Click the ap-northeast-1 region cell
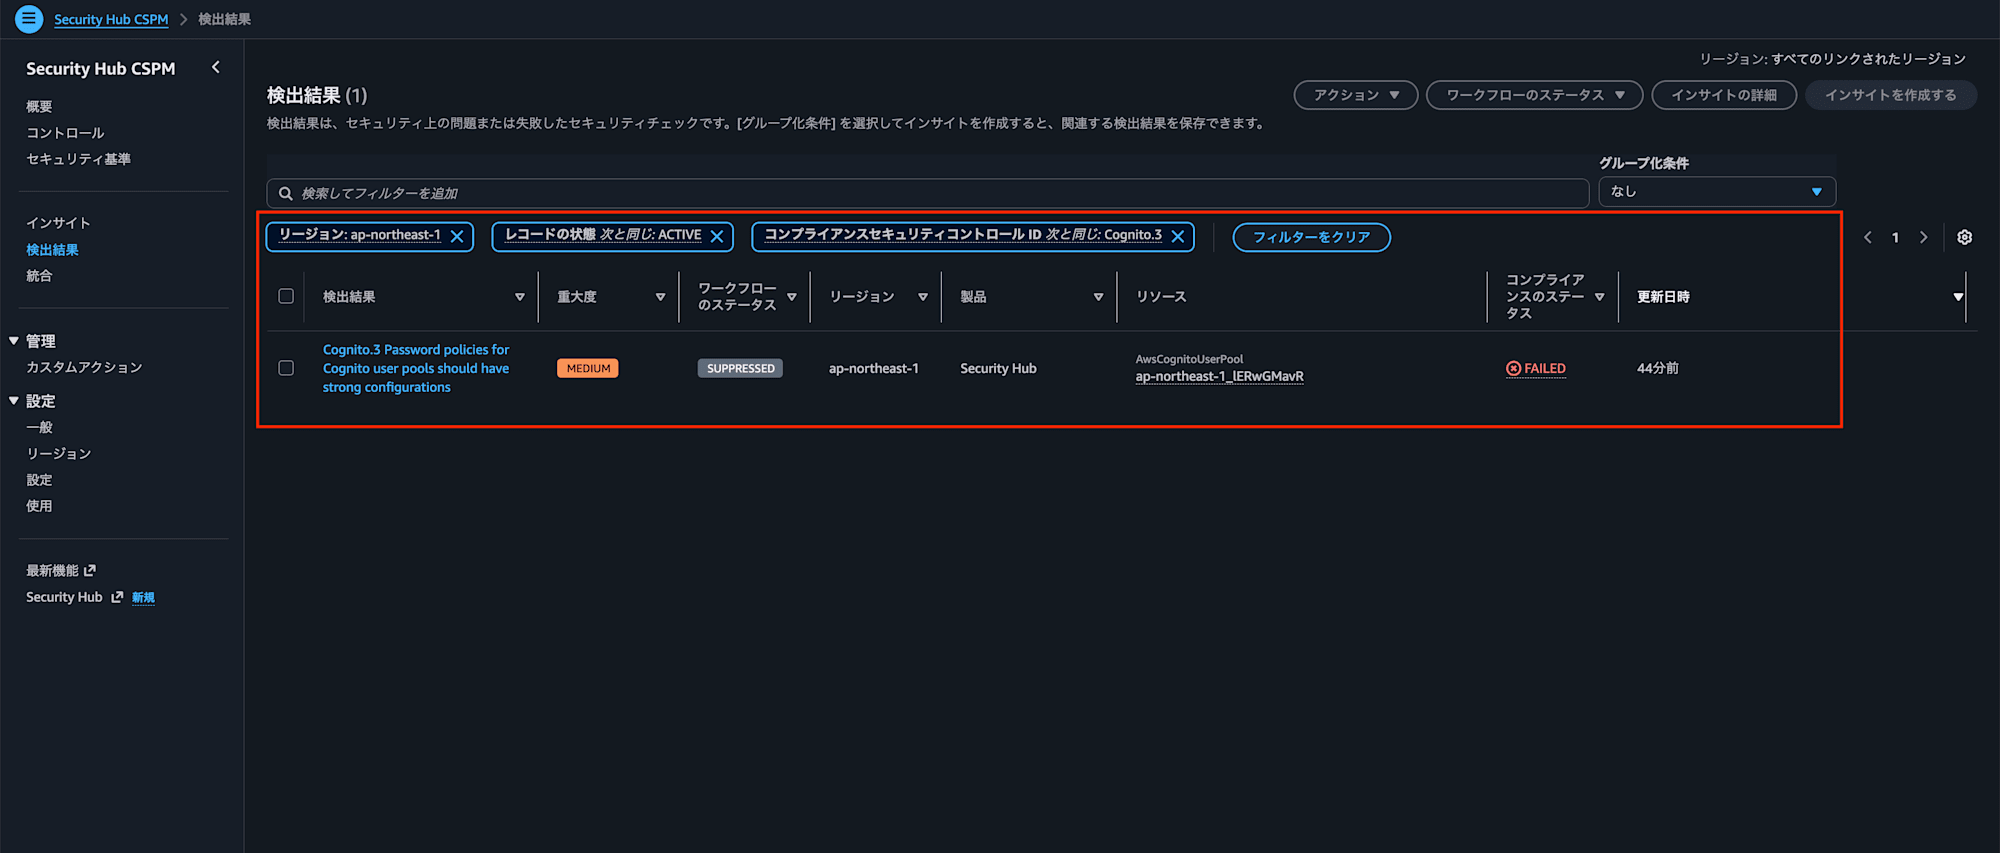The height and width of the screenshot is (853, 2000). pos(873,368)
